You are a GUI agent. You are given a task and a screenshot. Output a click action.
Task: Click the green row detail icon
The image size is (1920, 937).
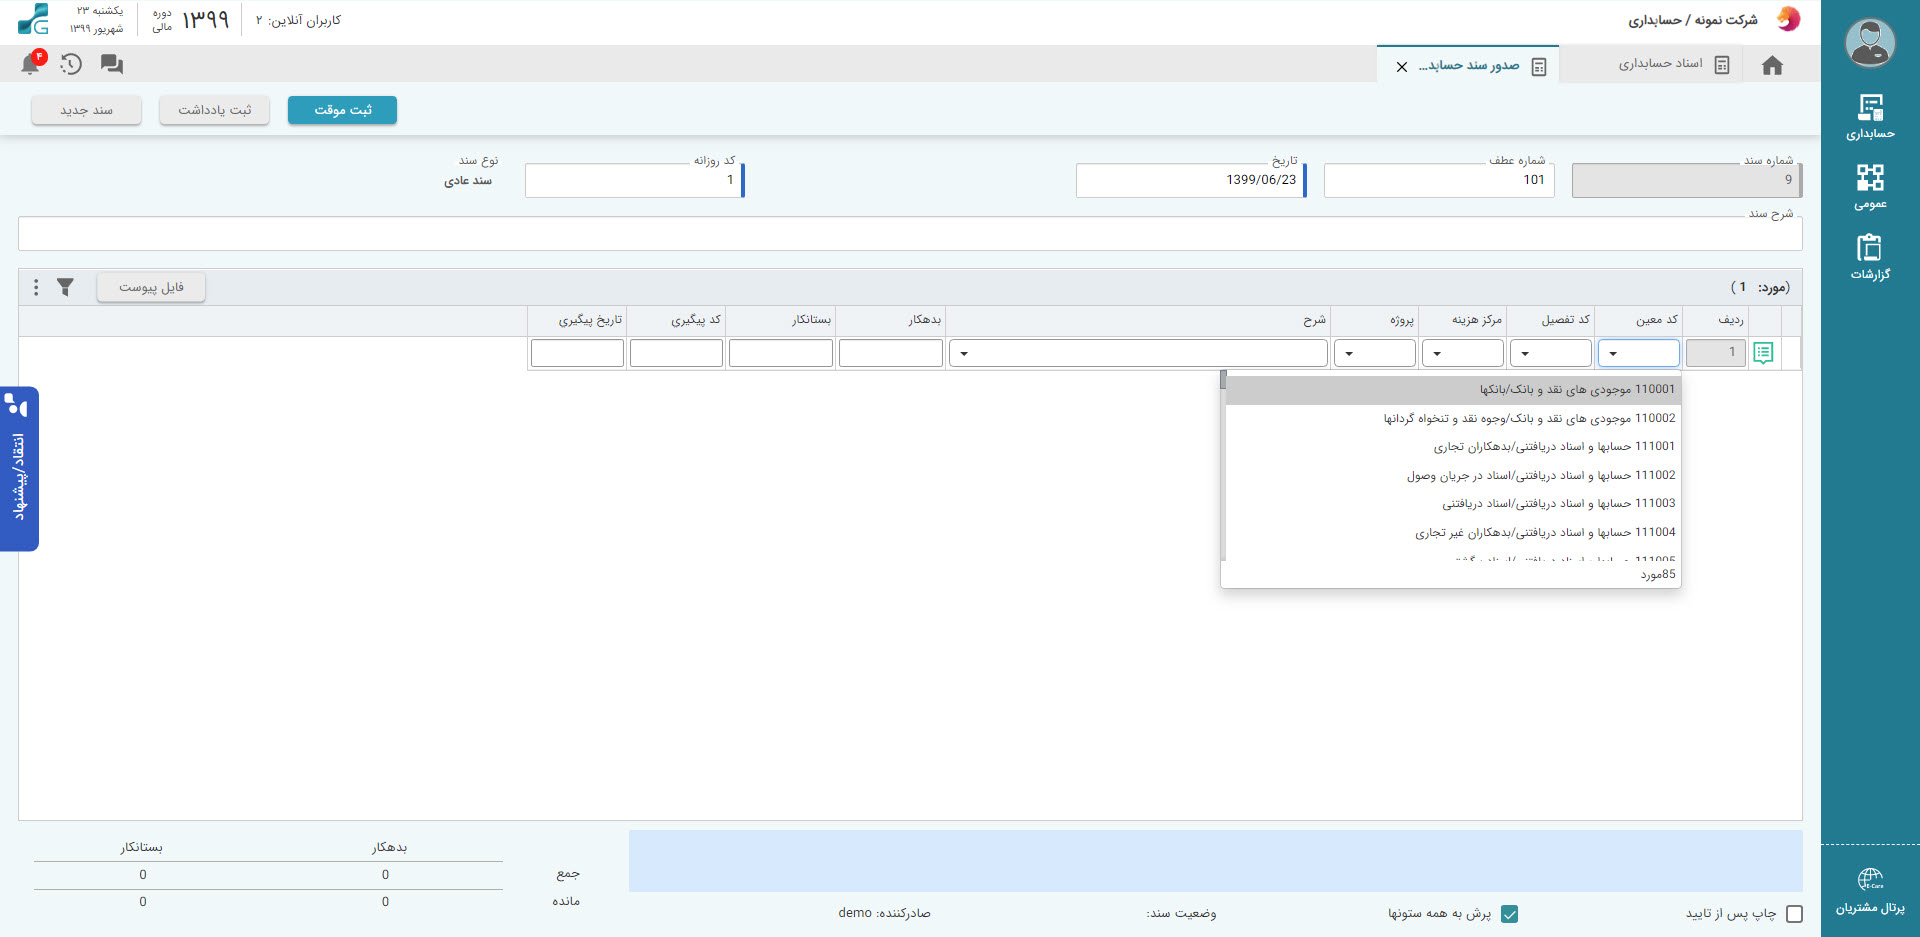click(x=1763, y=353)
